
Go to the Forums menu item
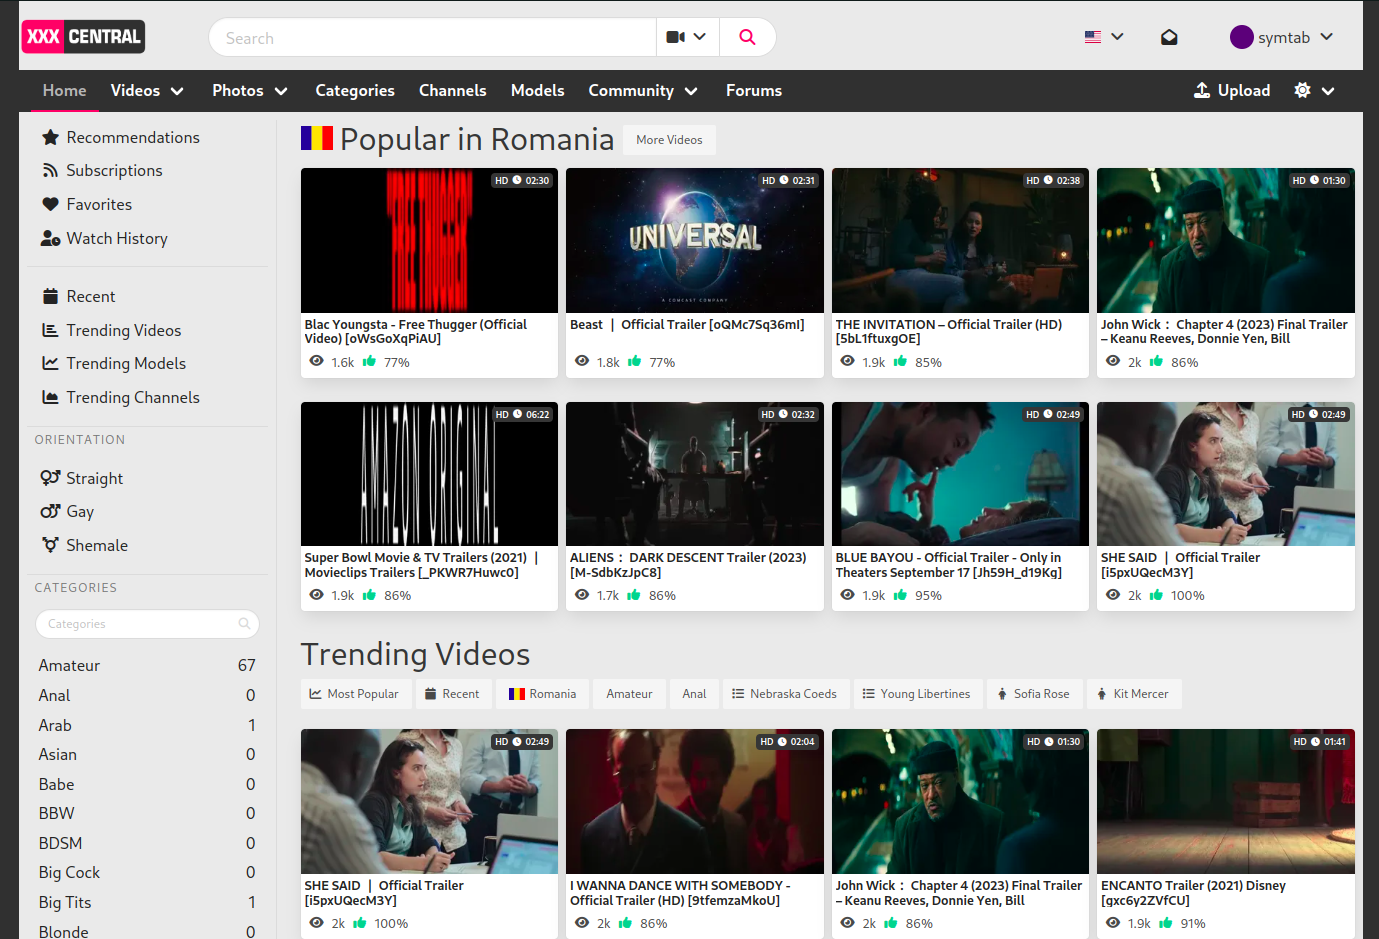[754, 90]
